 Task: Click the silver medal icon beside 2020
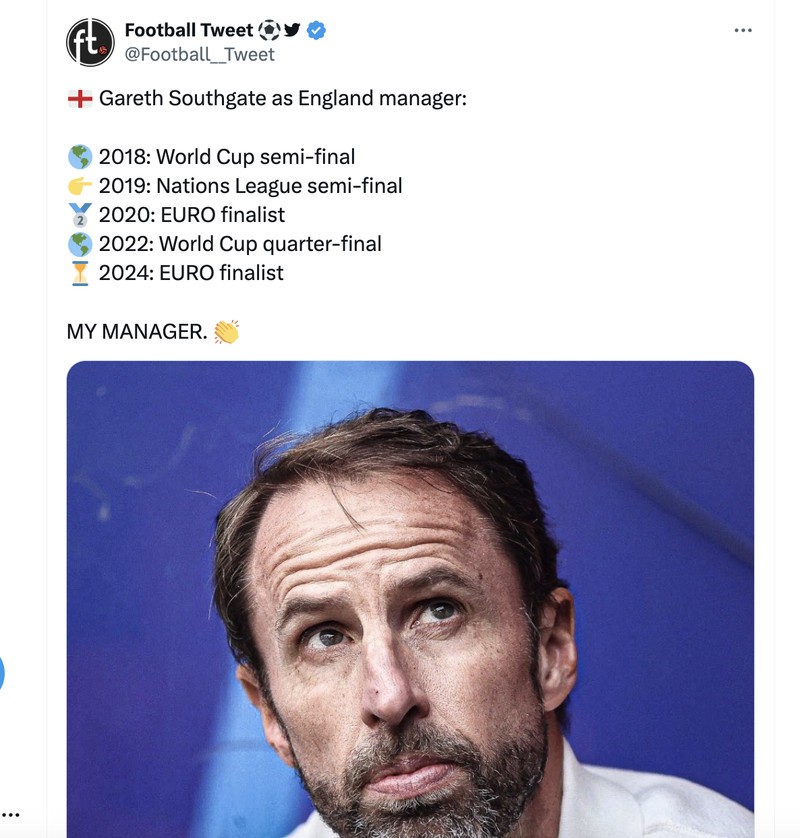click(x=78, y=214)
